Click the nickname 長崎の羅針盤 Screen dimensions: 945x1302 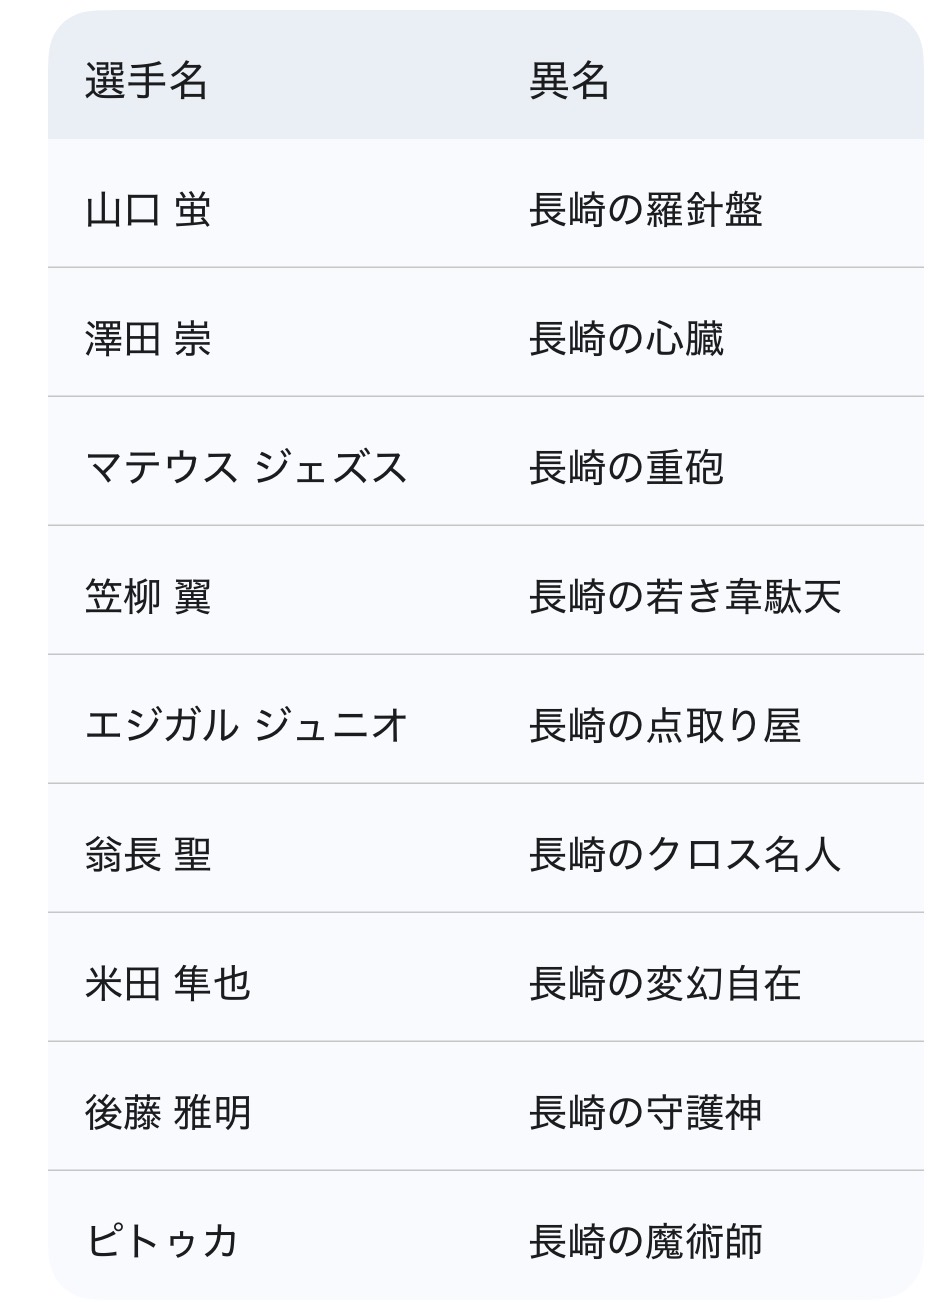645,211
